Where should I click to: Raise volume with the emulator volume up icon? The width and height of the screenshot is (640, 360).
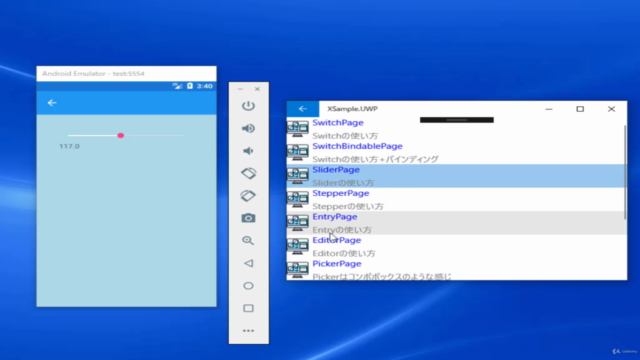[248, 128]
